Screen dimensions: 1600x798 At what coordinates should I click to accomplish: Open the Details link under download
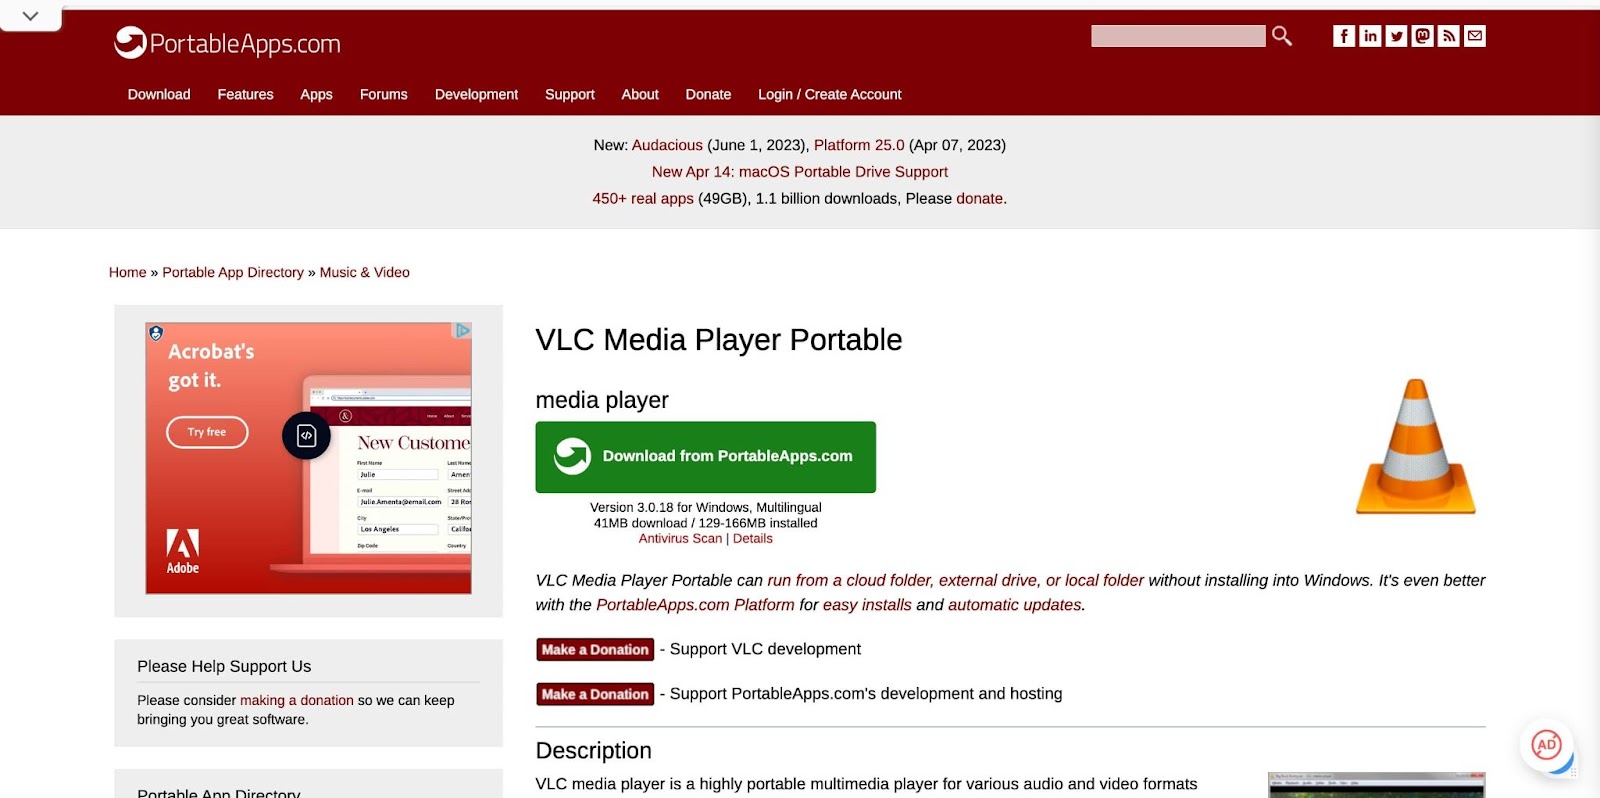752,538
